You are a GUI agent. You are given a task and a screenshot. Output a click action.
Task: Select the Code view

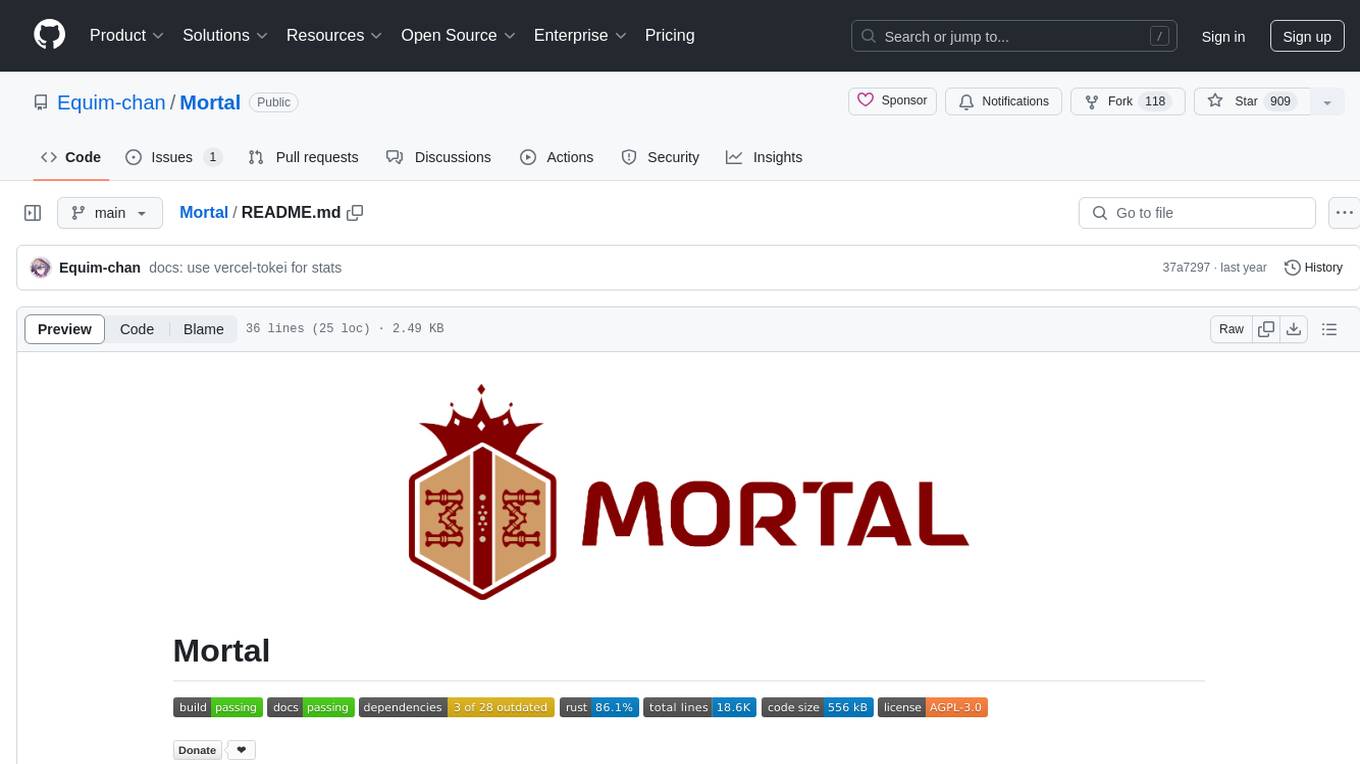point(137,329)
